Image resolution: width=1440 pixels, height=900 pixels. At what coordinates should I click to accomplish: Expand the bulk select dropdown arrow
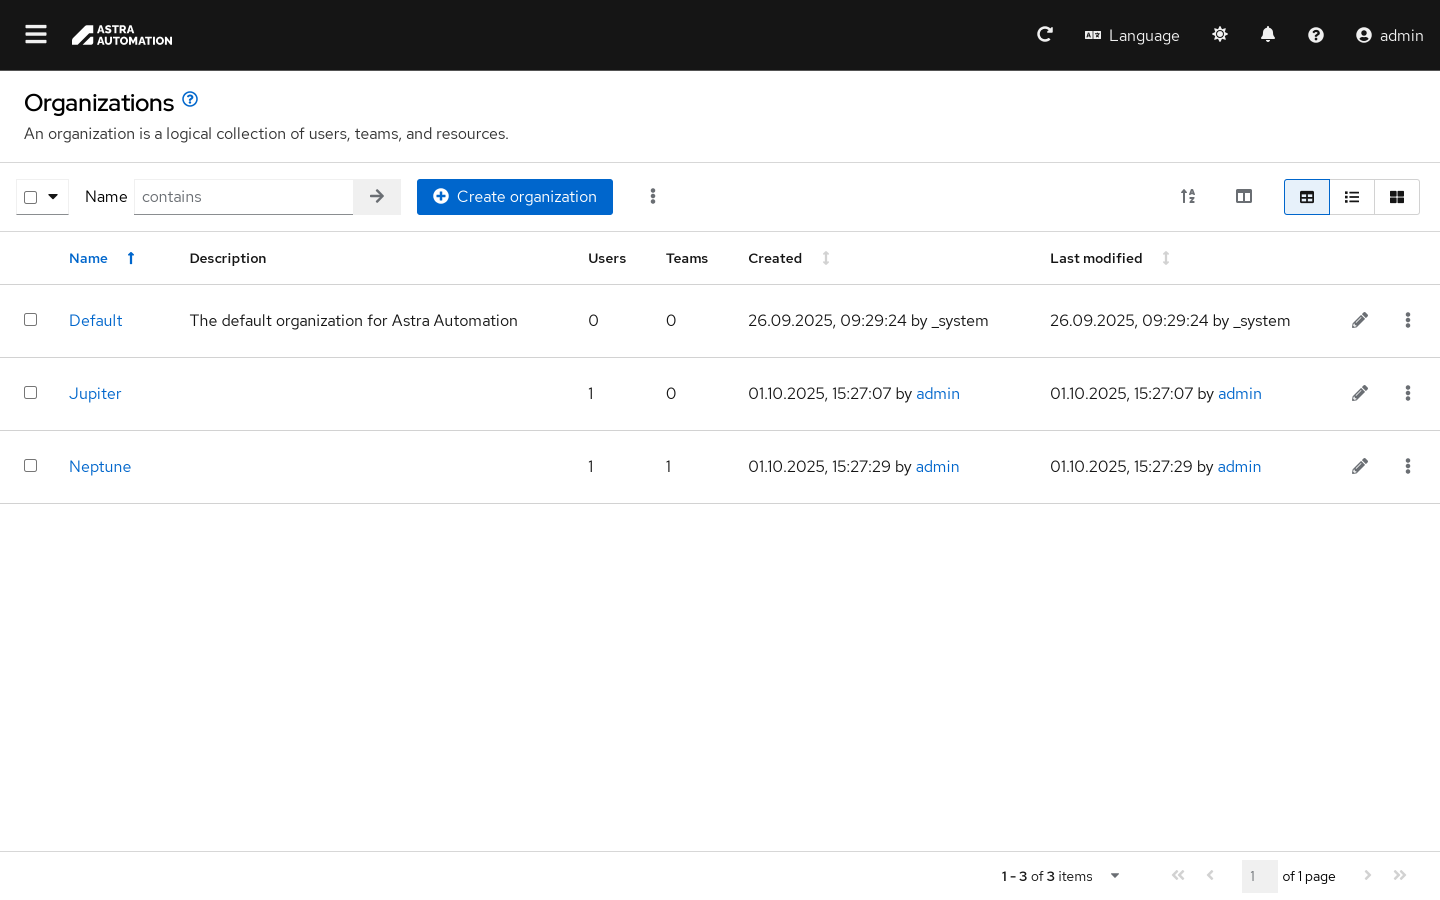53,197
